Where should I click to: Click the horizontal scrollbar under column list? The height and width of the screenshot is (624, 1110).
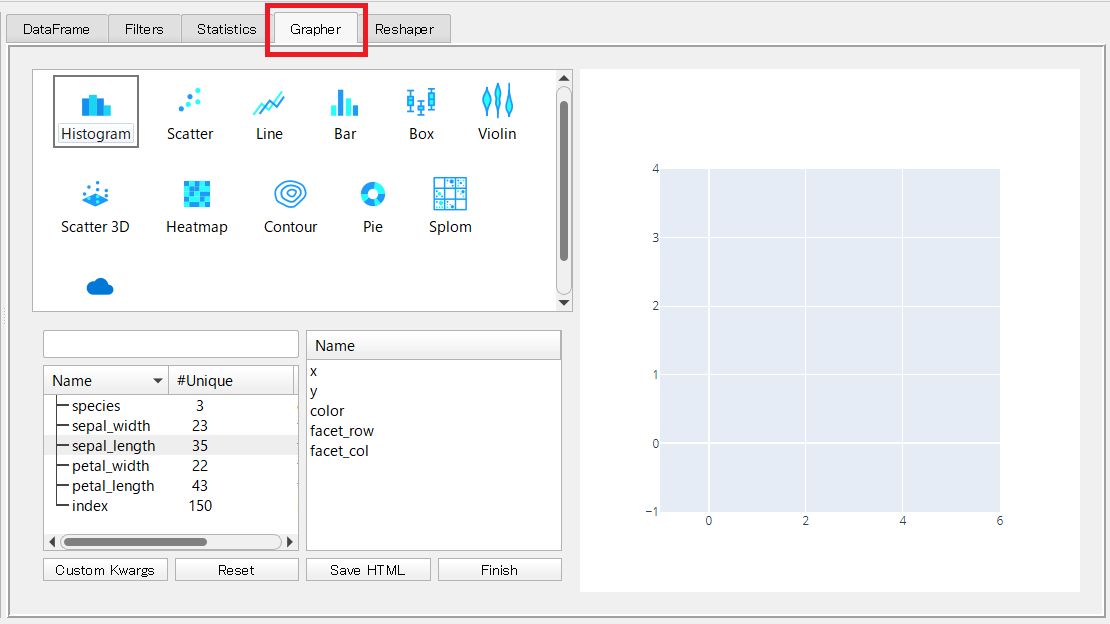tap(135, 542)
